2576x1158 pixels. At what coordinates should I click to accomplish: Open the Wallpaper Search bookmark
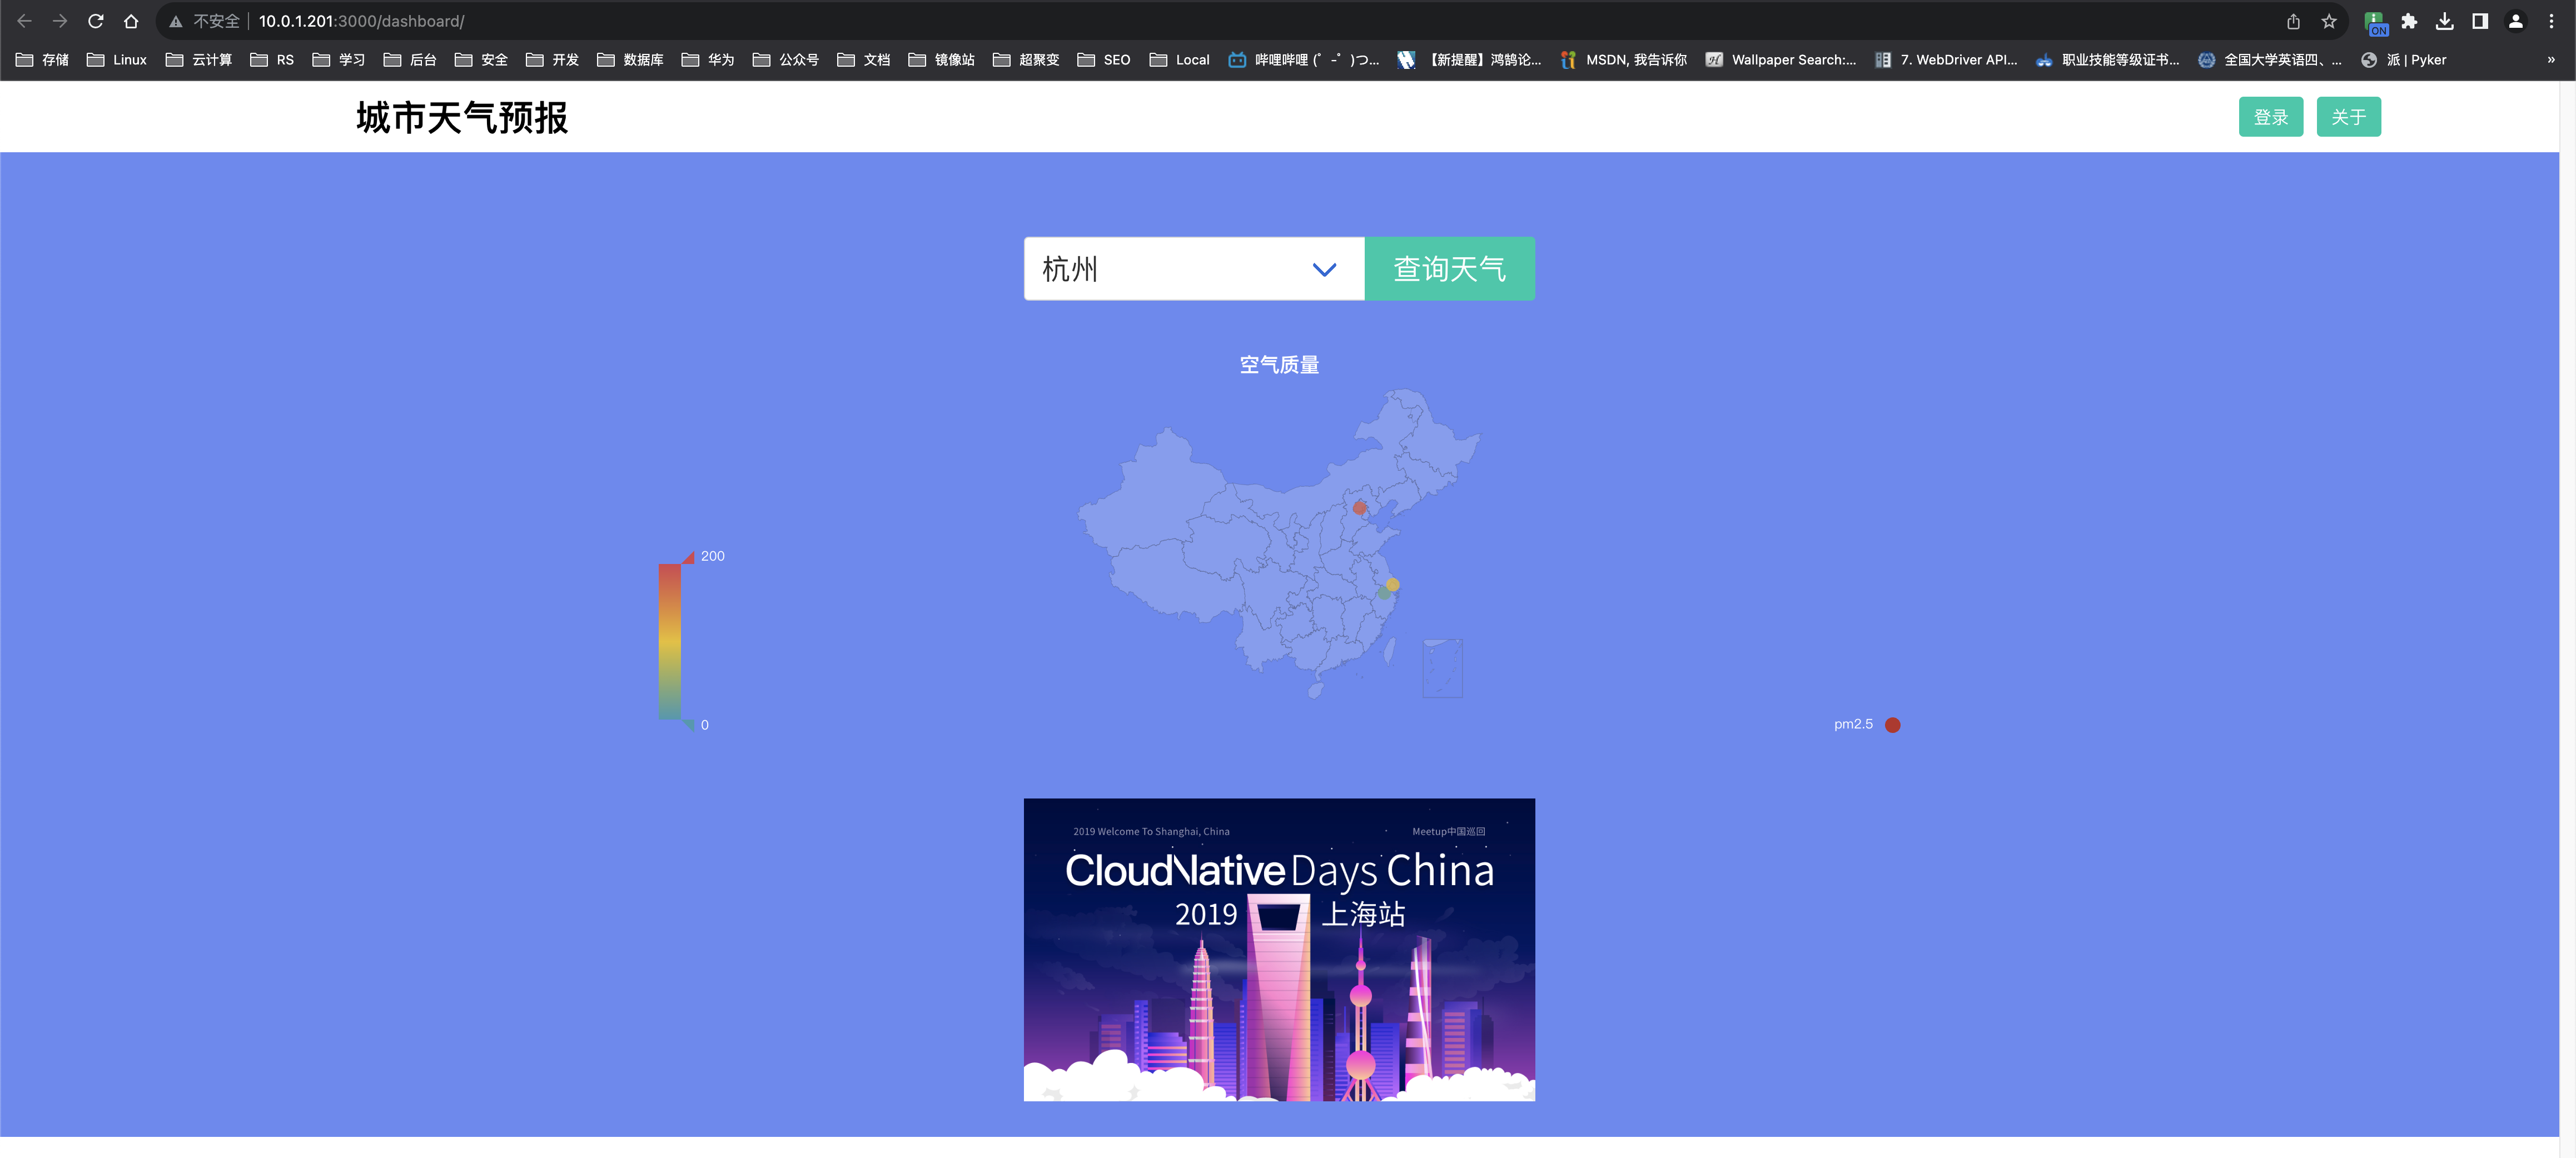[1781, 60]
